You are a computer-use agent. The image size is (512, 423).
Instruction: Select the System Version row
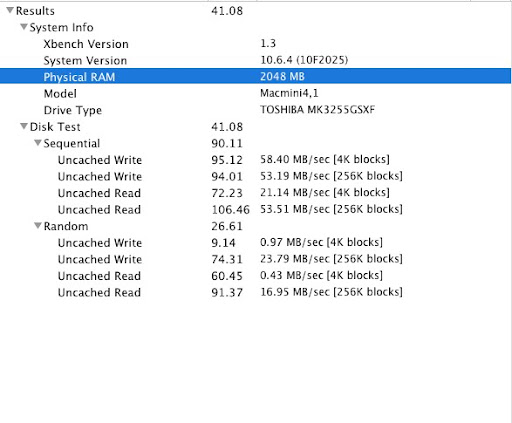[x=255, y=60]
